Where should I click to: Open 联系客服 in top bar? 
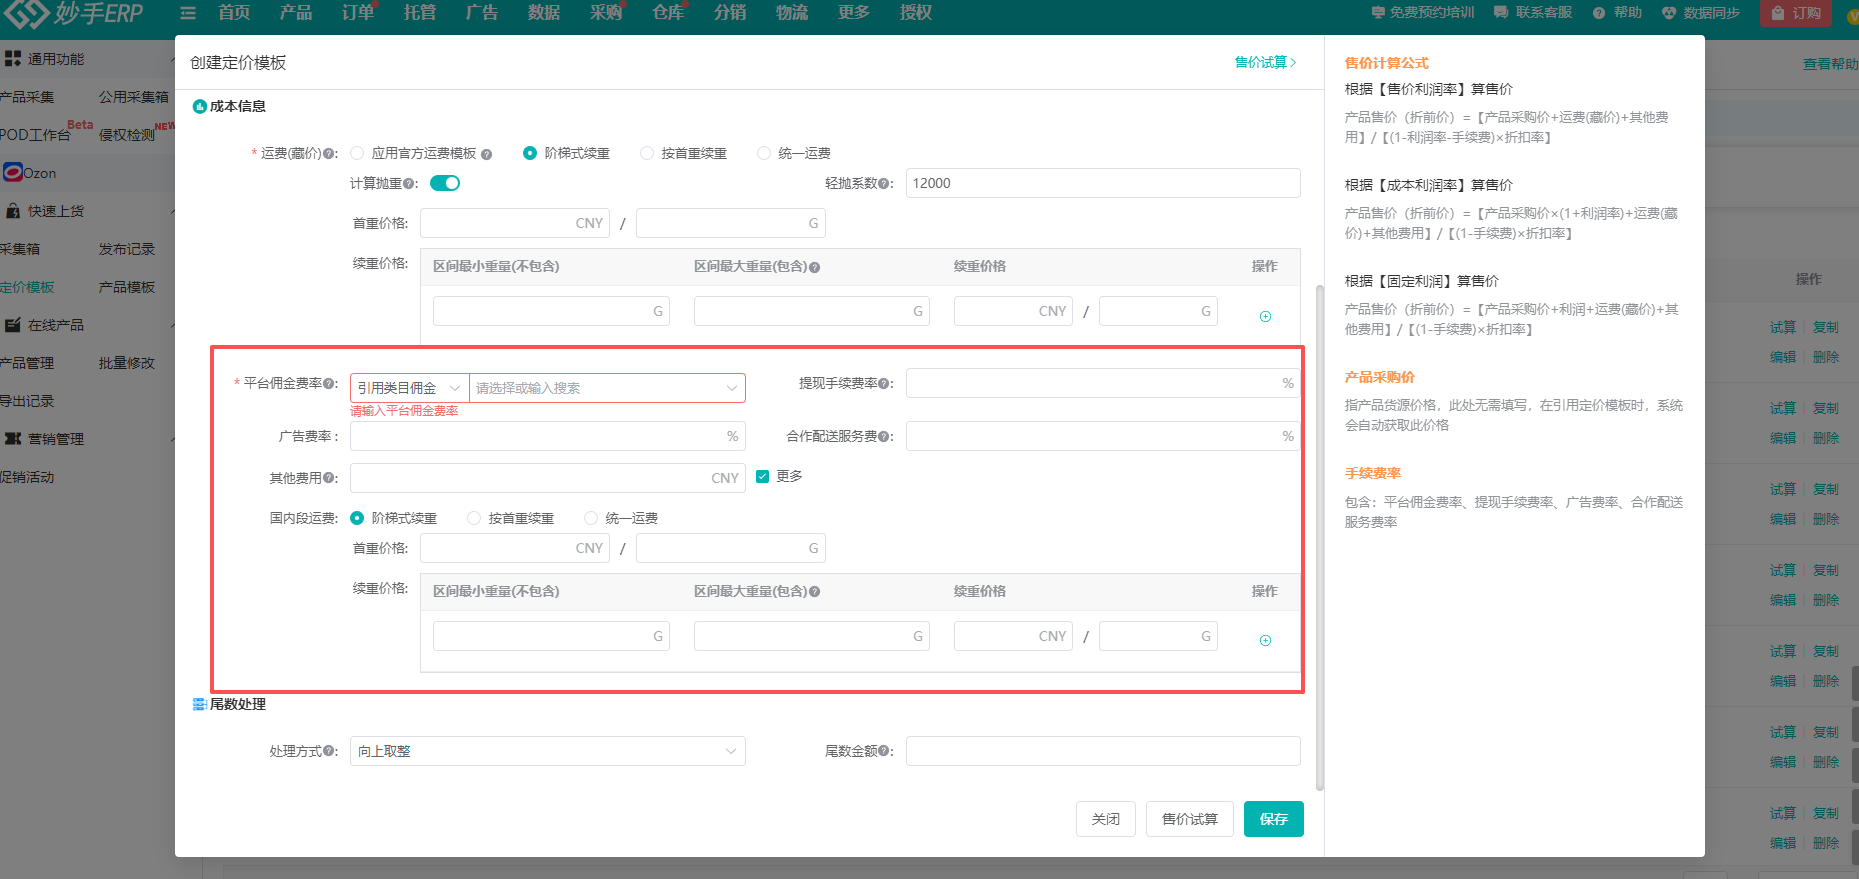(x=1533, y=13)
